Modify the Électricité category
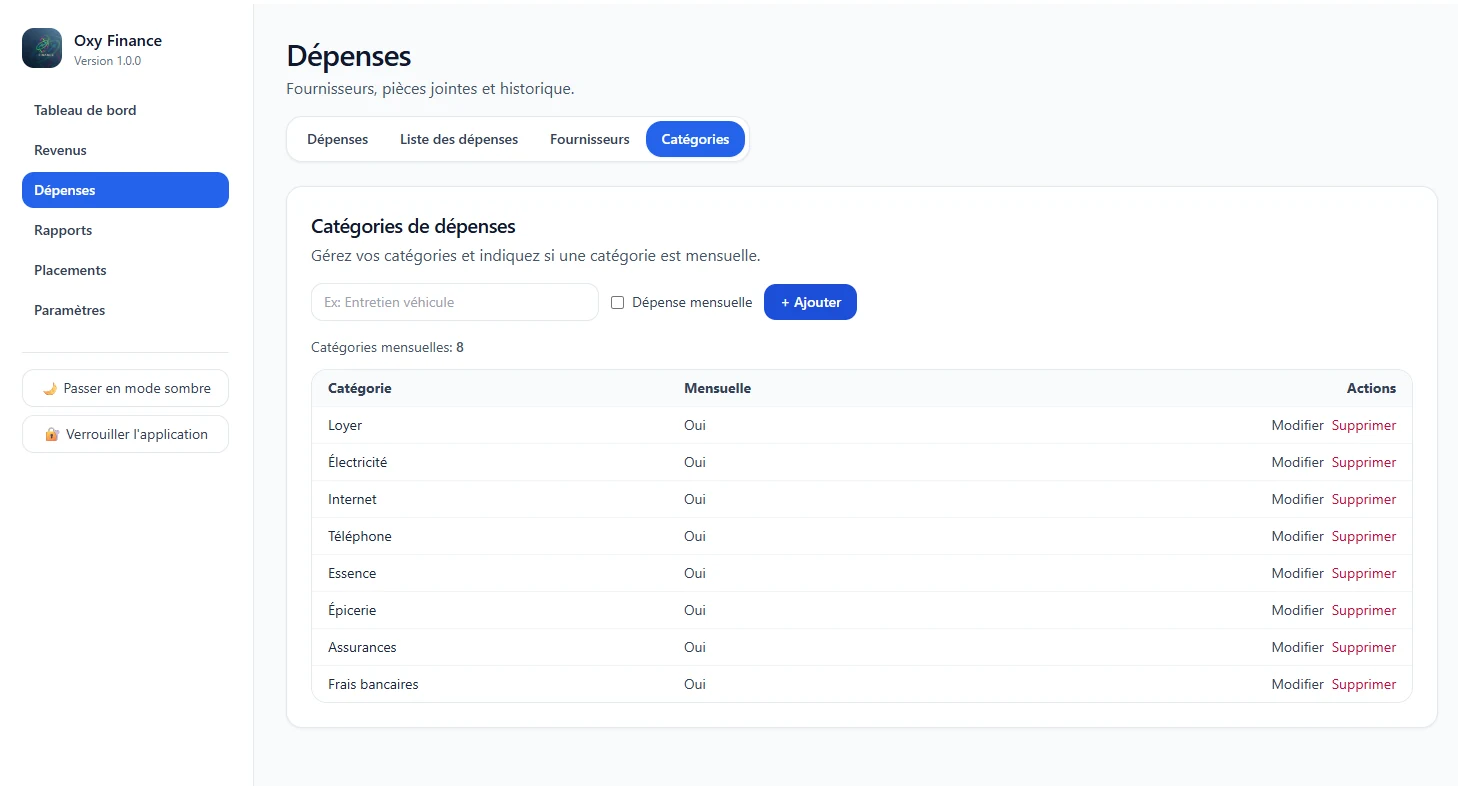1458x786 pixels. (1297, 462)
